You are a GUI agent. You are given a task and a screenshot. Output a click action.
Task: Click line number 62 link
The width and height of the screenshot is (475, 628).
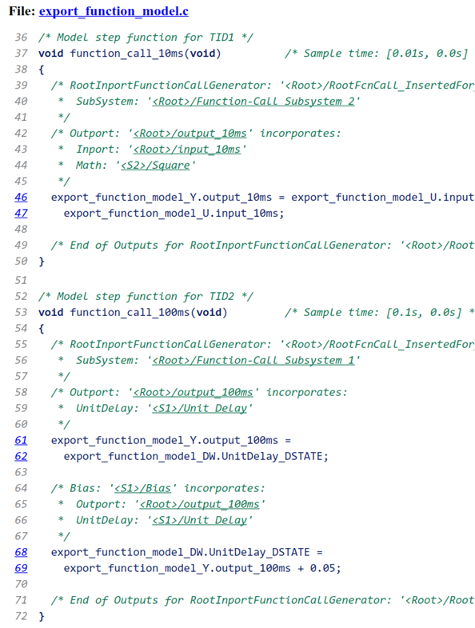21,456
